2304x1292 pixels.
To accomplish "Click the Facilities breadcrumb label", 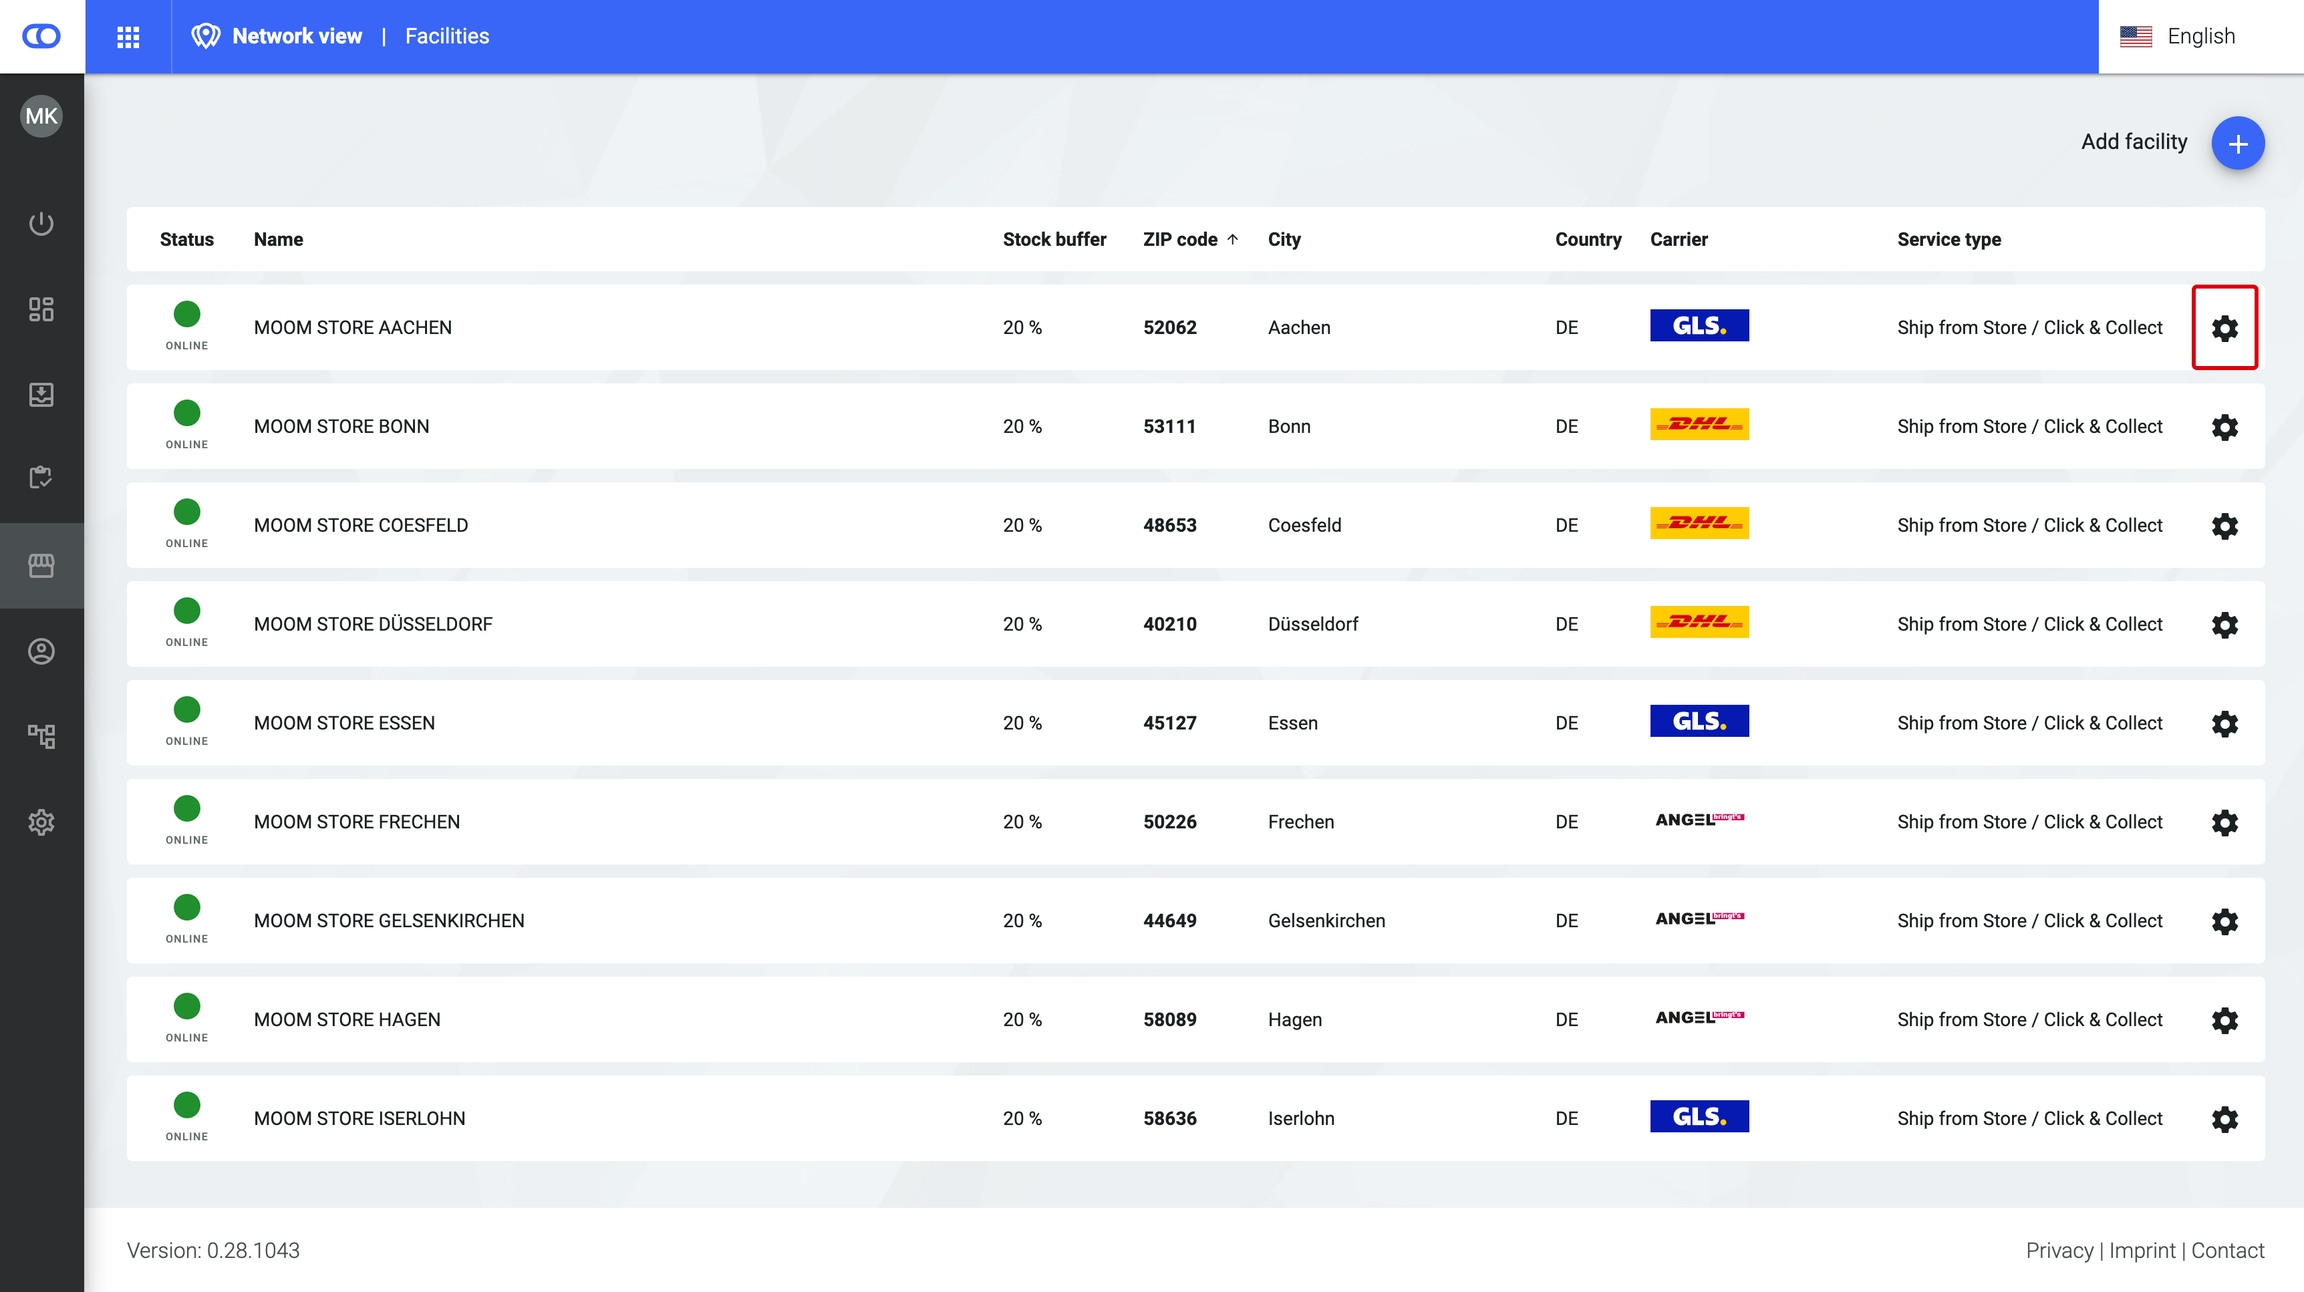I will (x=447, y=37).
